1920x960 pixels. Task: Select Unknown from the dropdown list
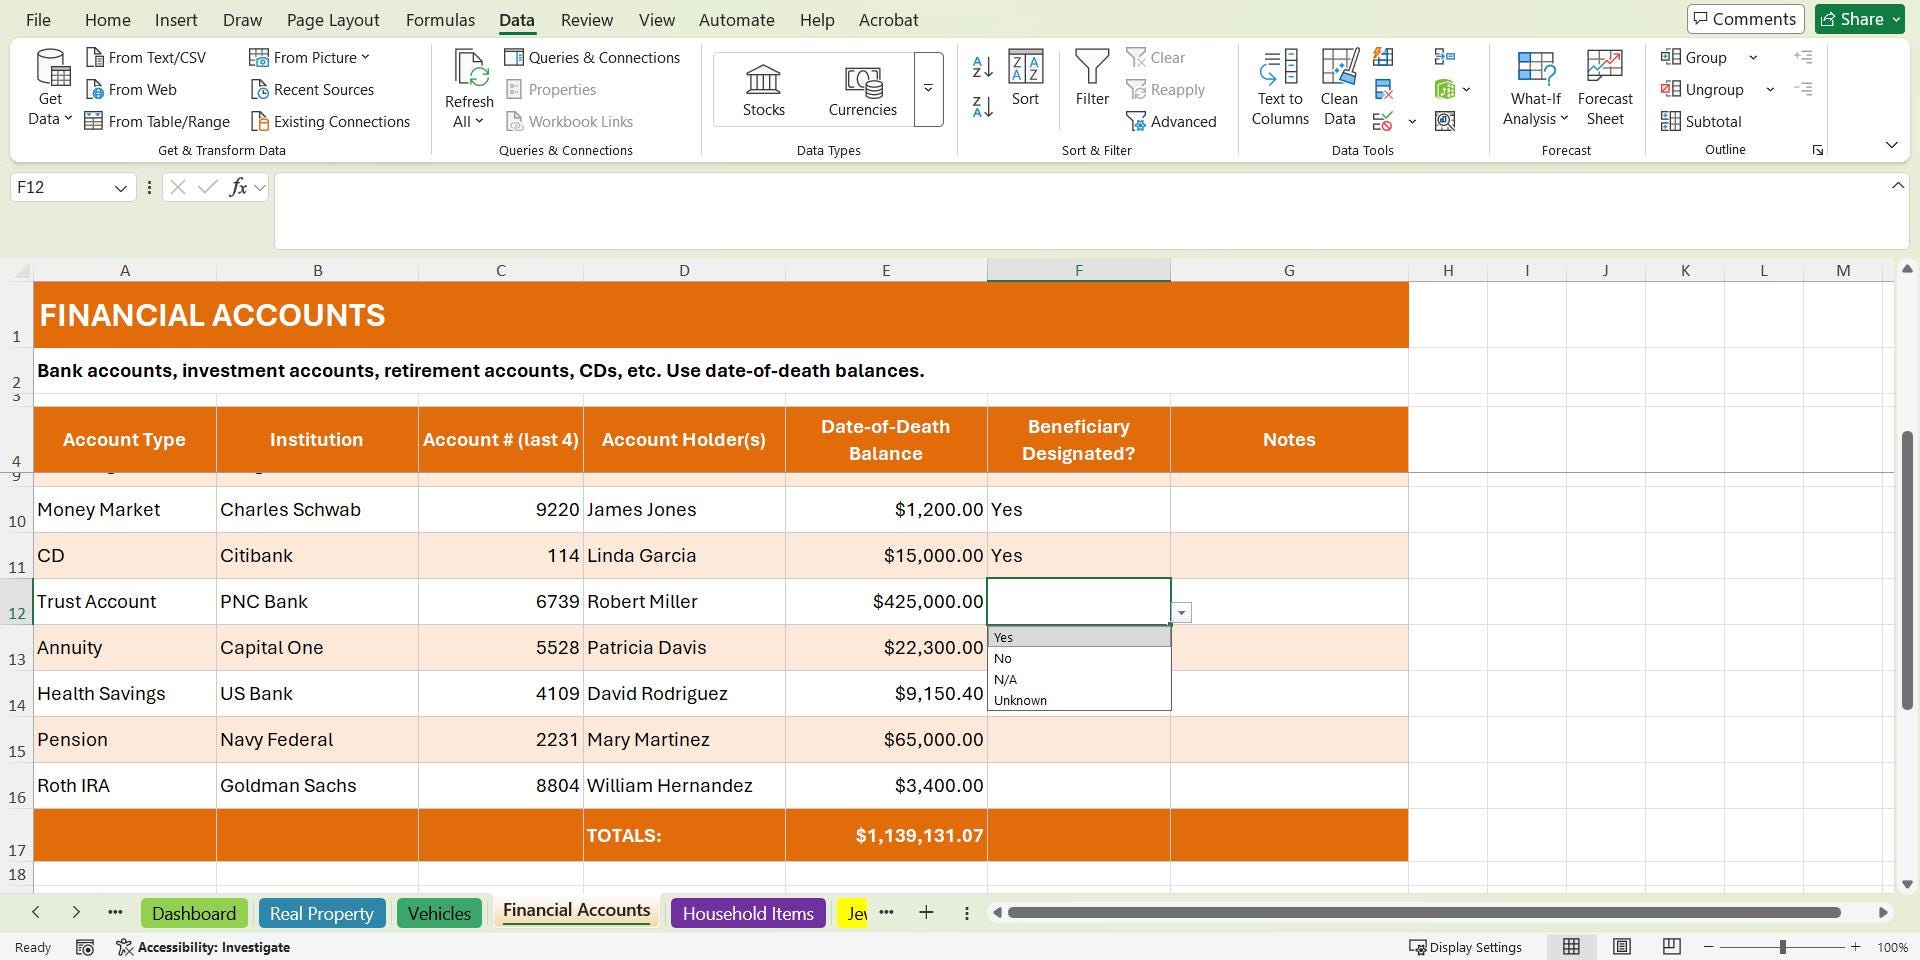tap(1079, 700)
